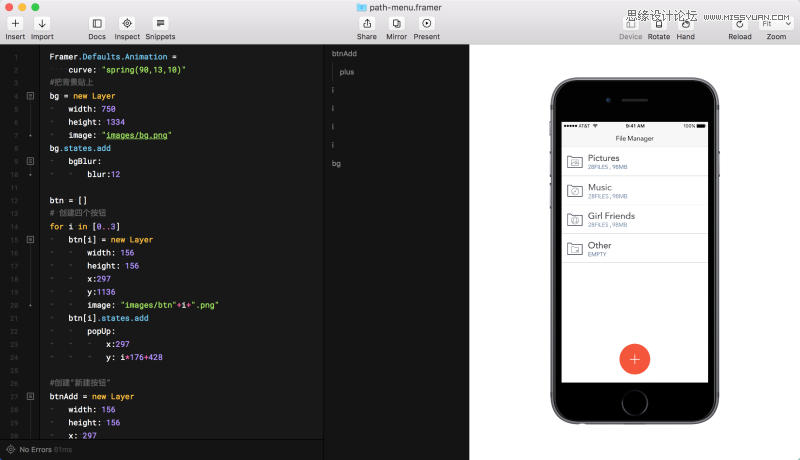
Task: Open the Docs panel
Action: coord(96,23)
